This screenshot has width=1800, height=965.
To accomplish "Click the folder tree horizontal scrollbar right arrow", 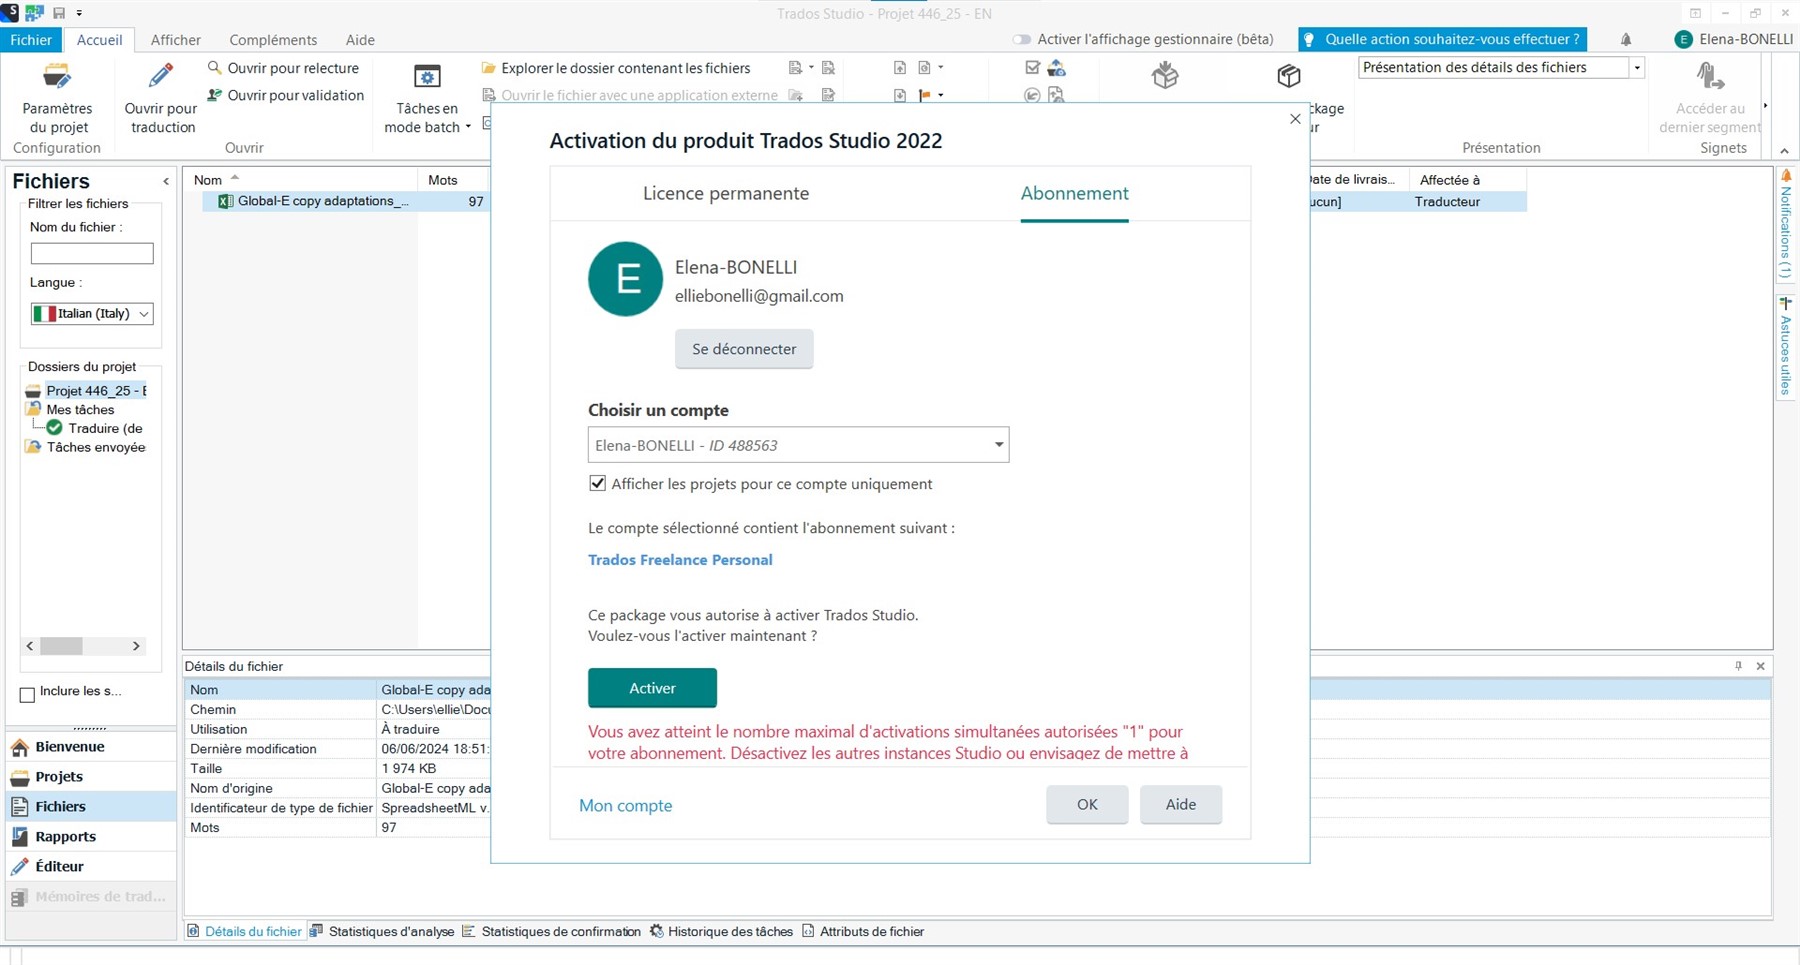I will coord(136,646).
